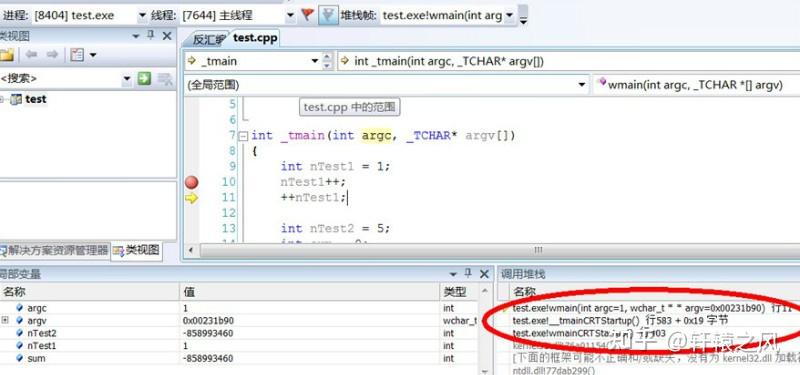Click the clear search icon in class view

[164, 79]
